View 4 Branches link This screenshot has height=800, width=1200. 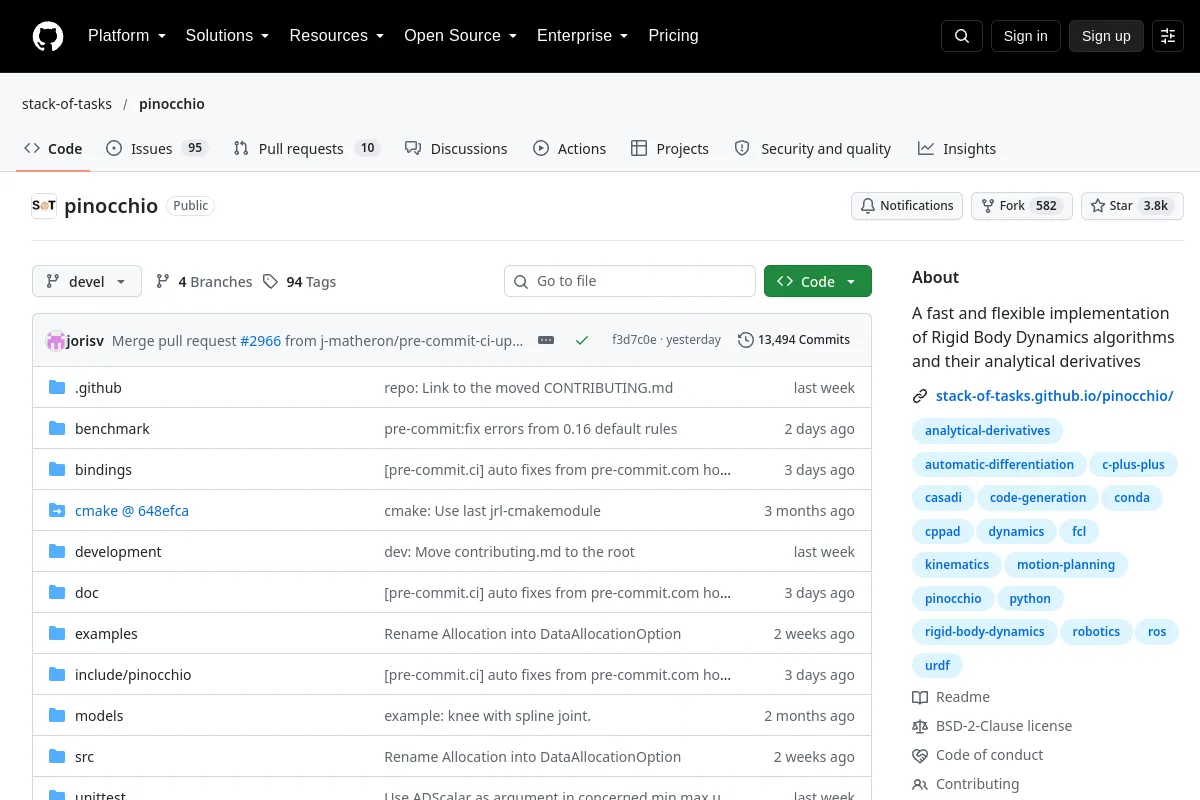(x=204, y=282)
